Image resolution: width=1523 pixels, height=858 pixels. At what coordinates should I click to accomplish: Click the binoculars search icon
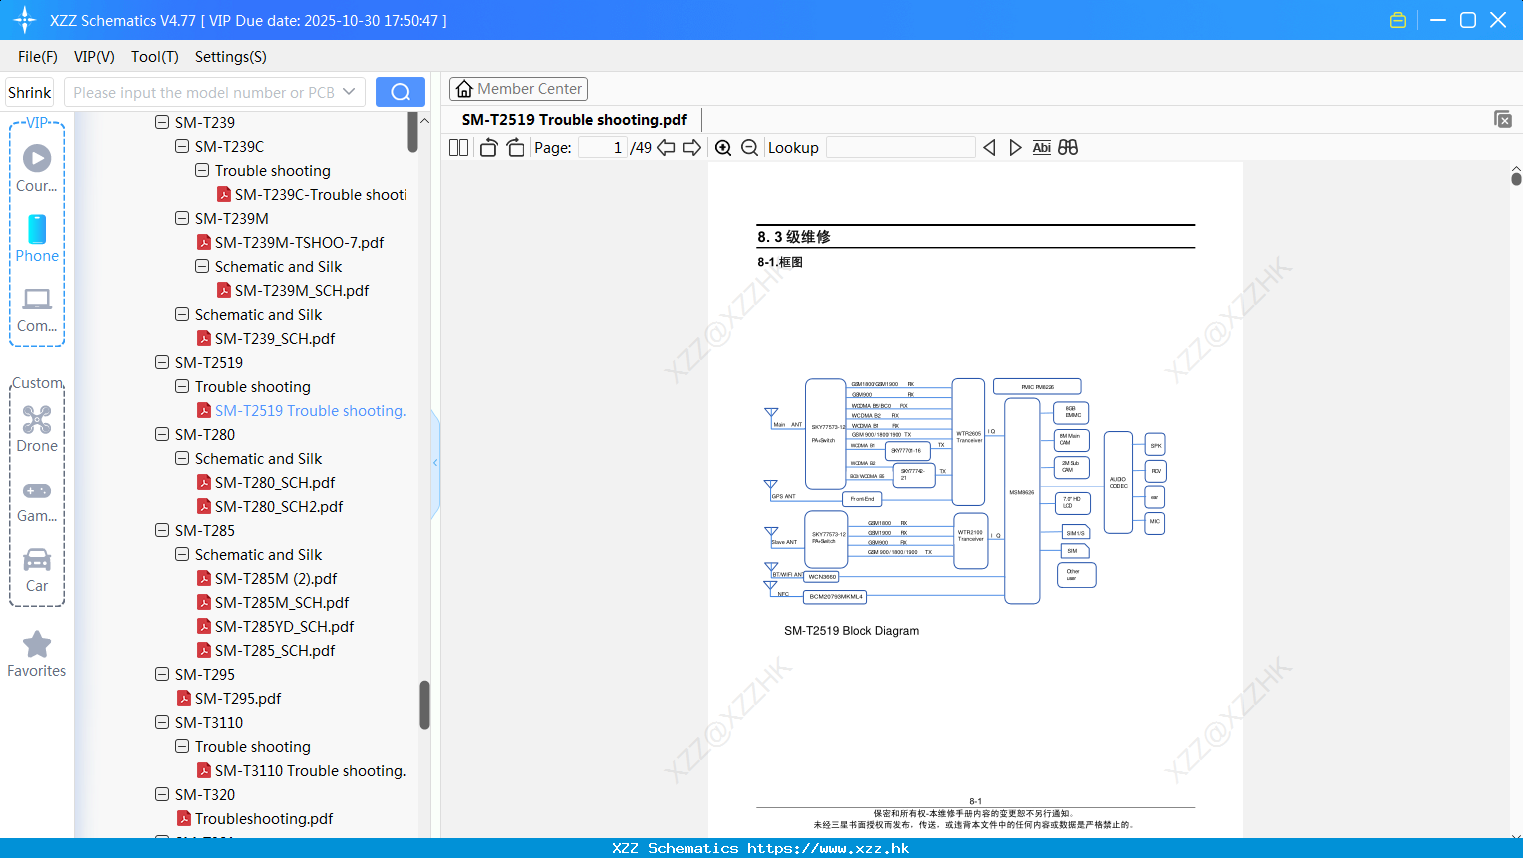click(x=1068, y=147)
